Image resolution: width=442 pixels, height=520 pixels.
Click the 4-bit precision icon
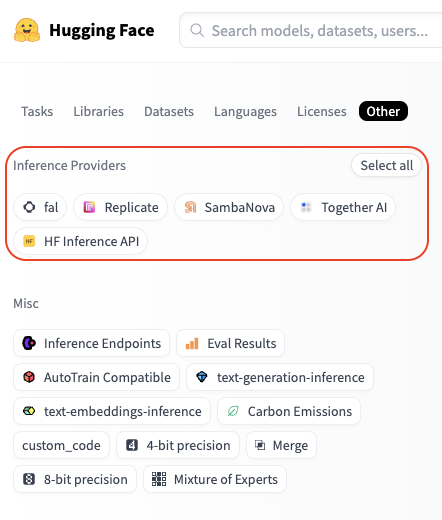tap(132, 445)
